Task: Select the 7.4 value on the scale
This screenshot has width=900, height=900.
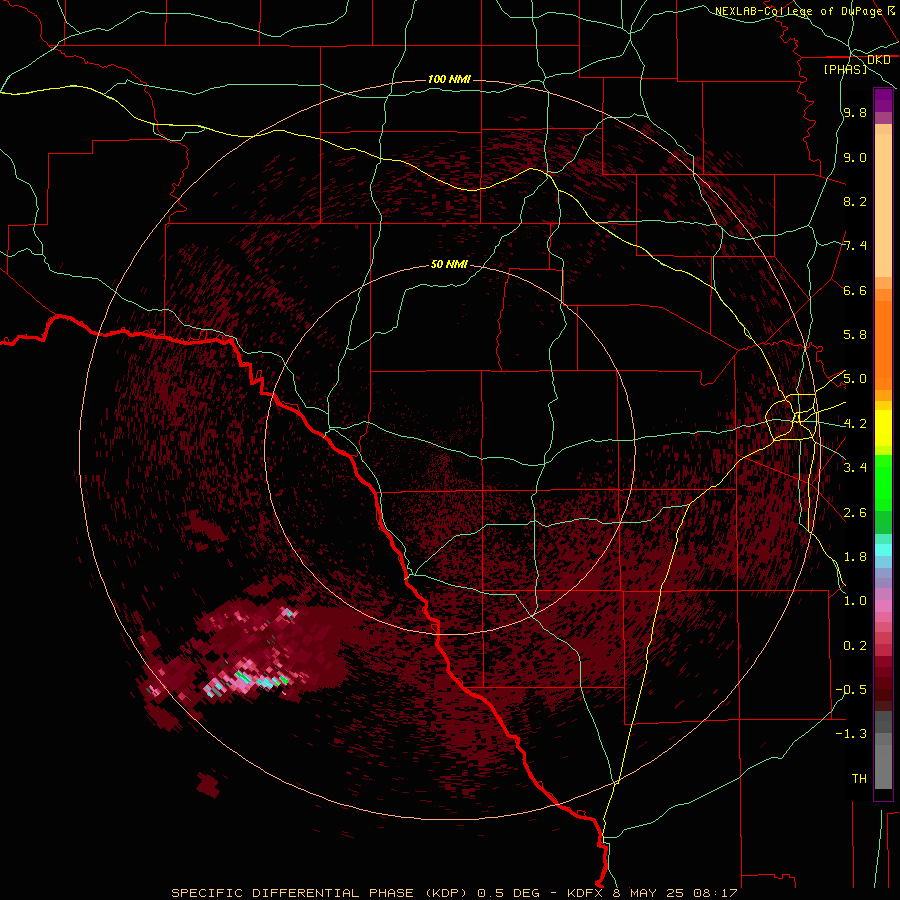Action: click(855, 246)
